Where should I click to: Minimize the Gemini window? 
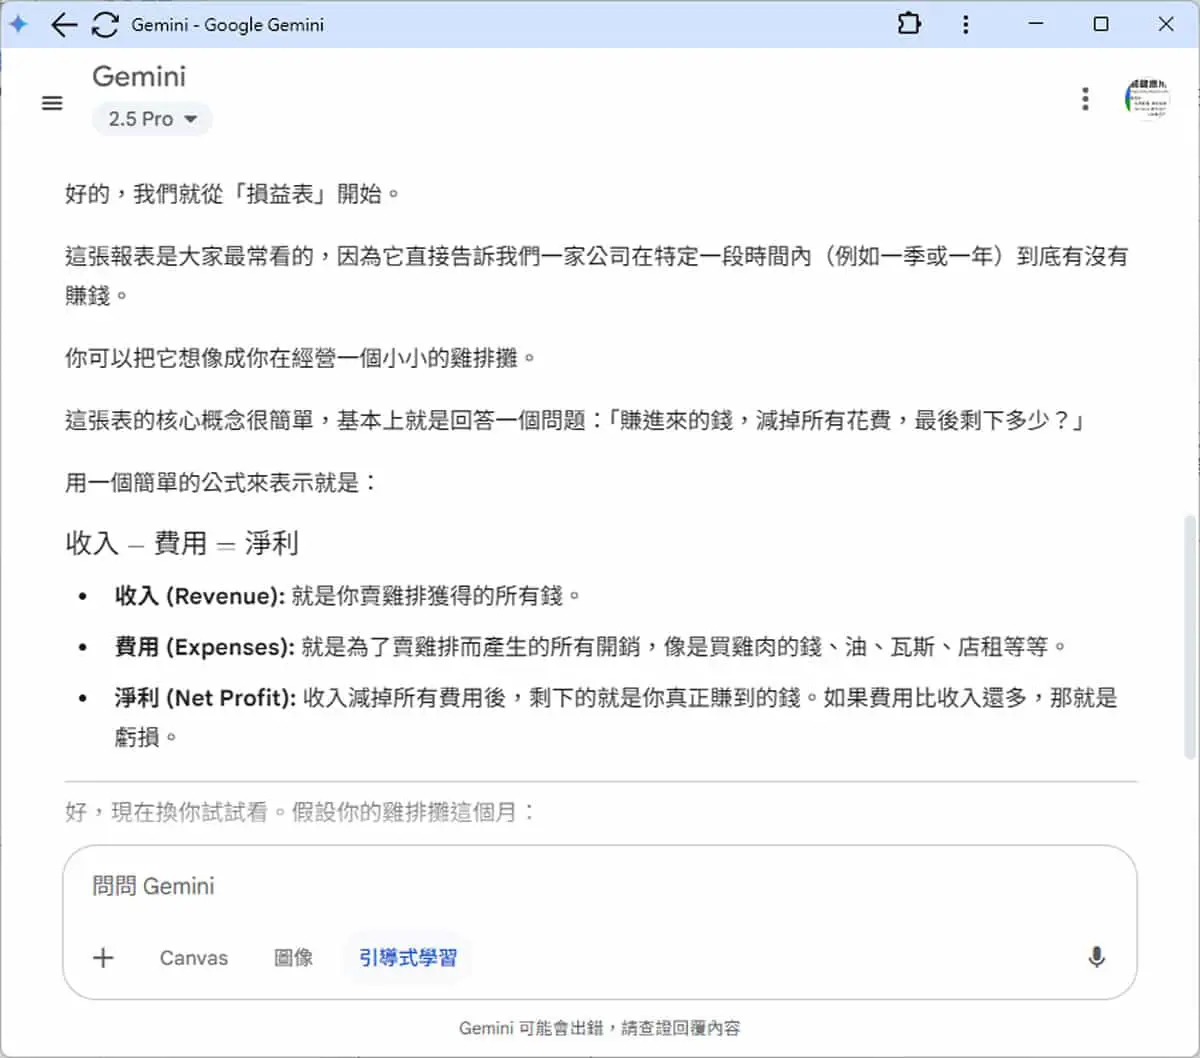1036,24
